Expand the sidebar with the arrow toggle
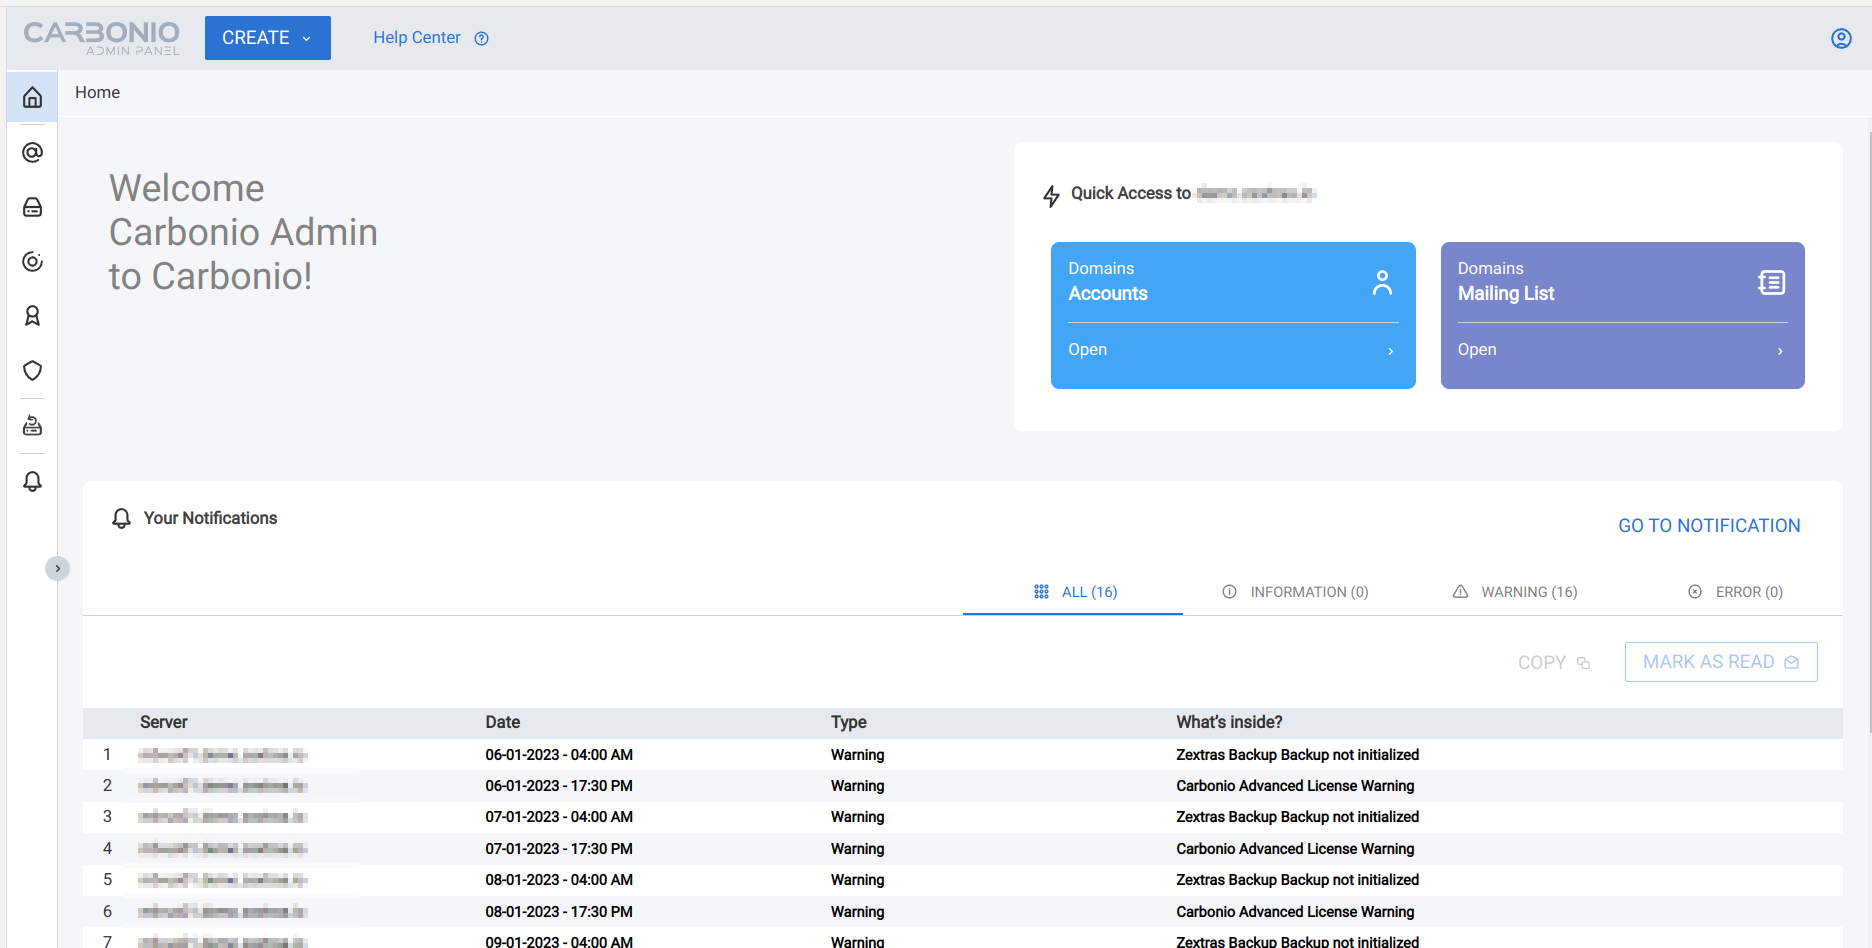 [x=57, y=568]
